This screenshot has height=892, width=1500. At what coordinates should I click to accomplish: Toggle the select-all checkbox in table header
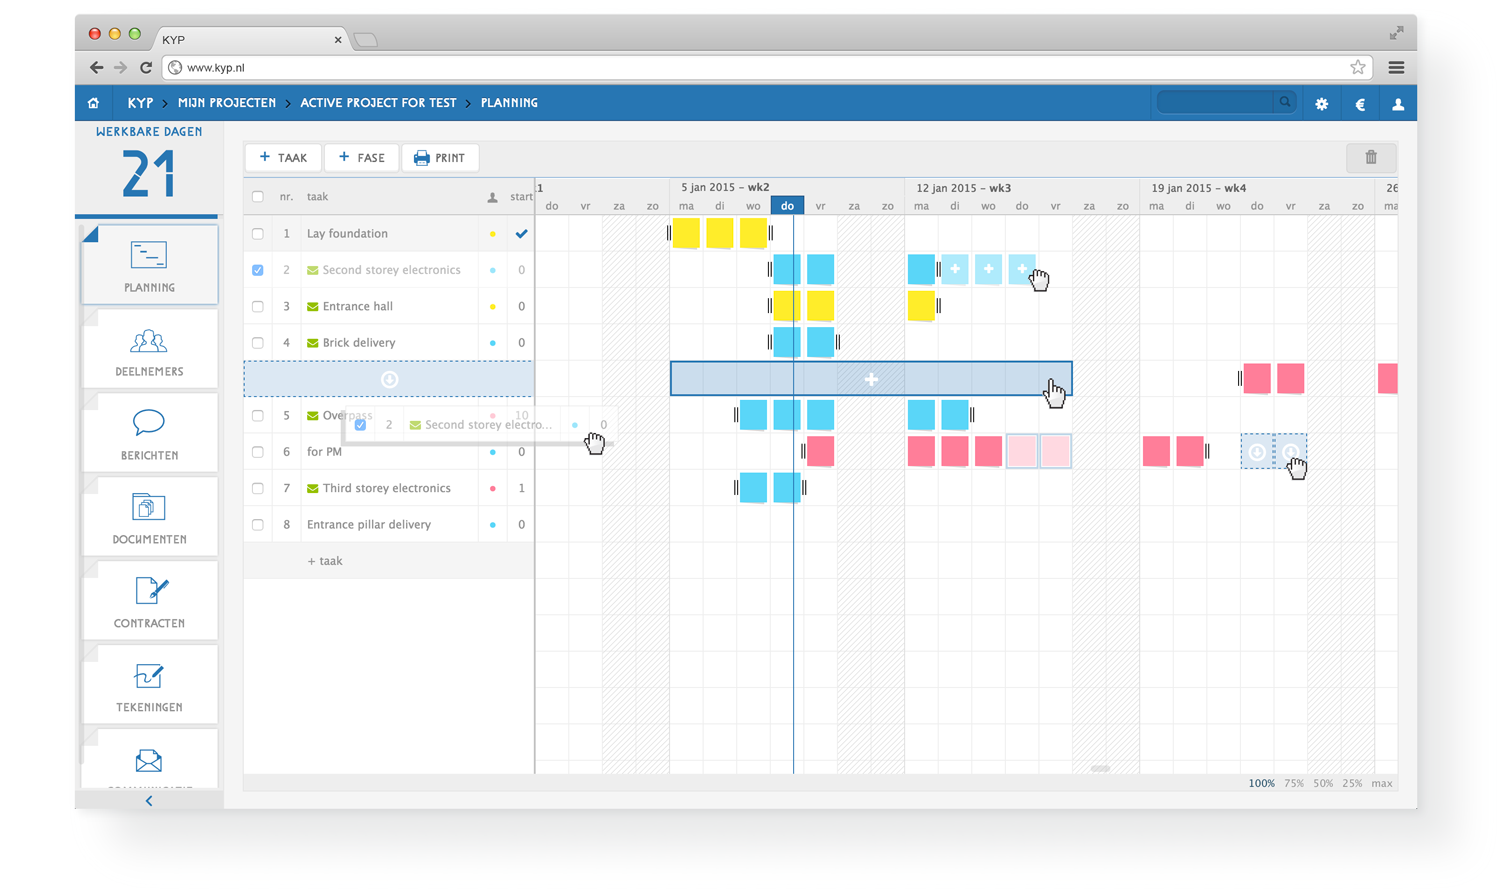click(x=258, y=197)
